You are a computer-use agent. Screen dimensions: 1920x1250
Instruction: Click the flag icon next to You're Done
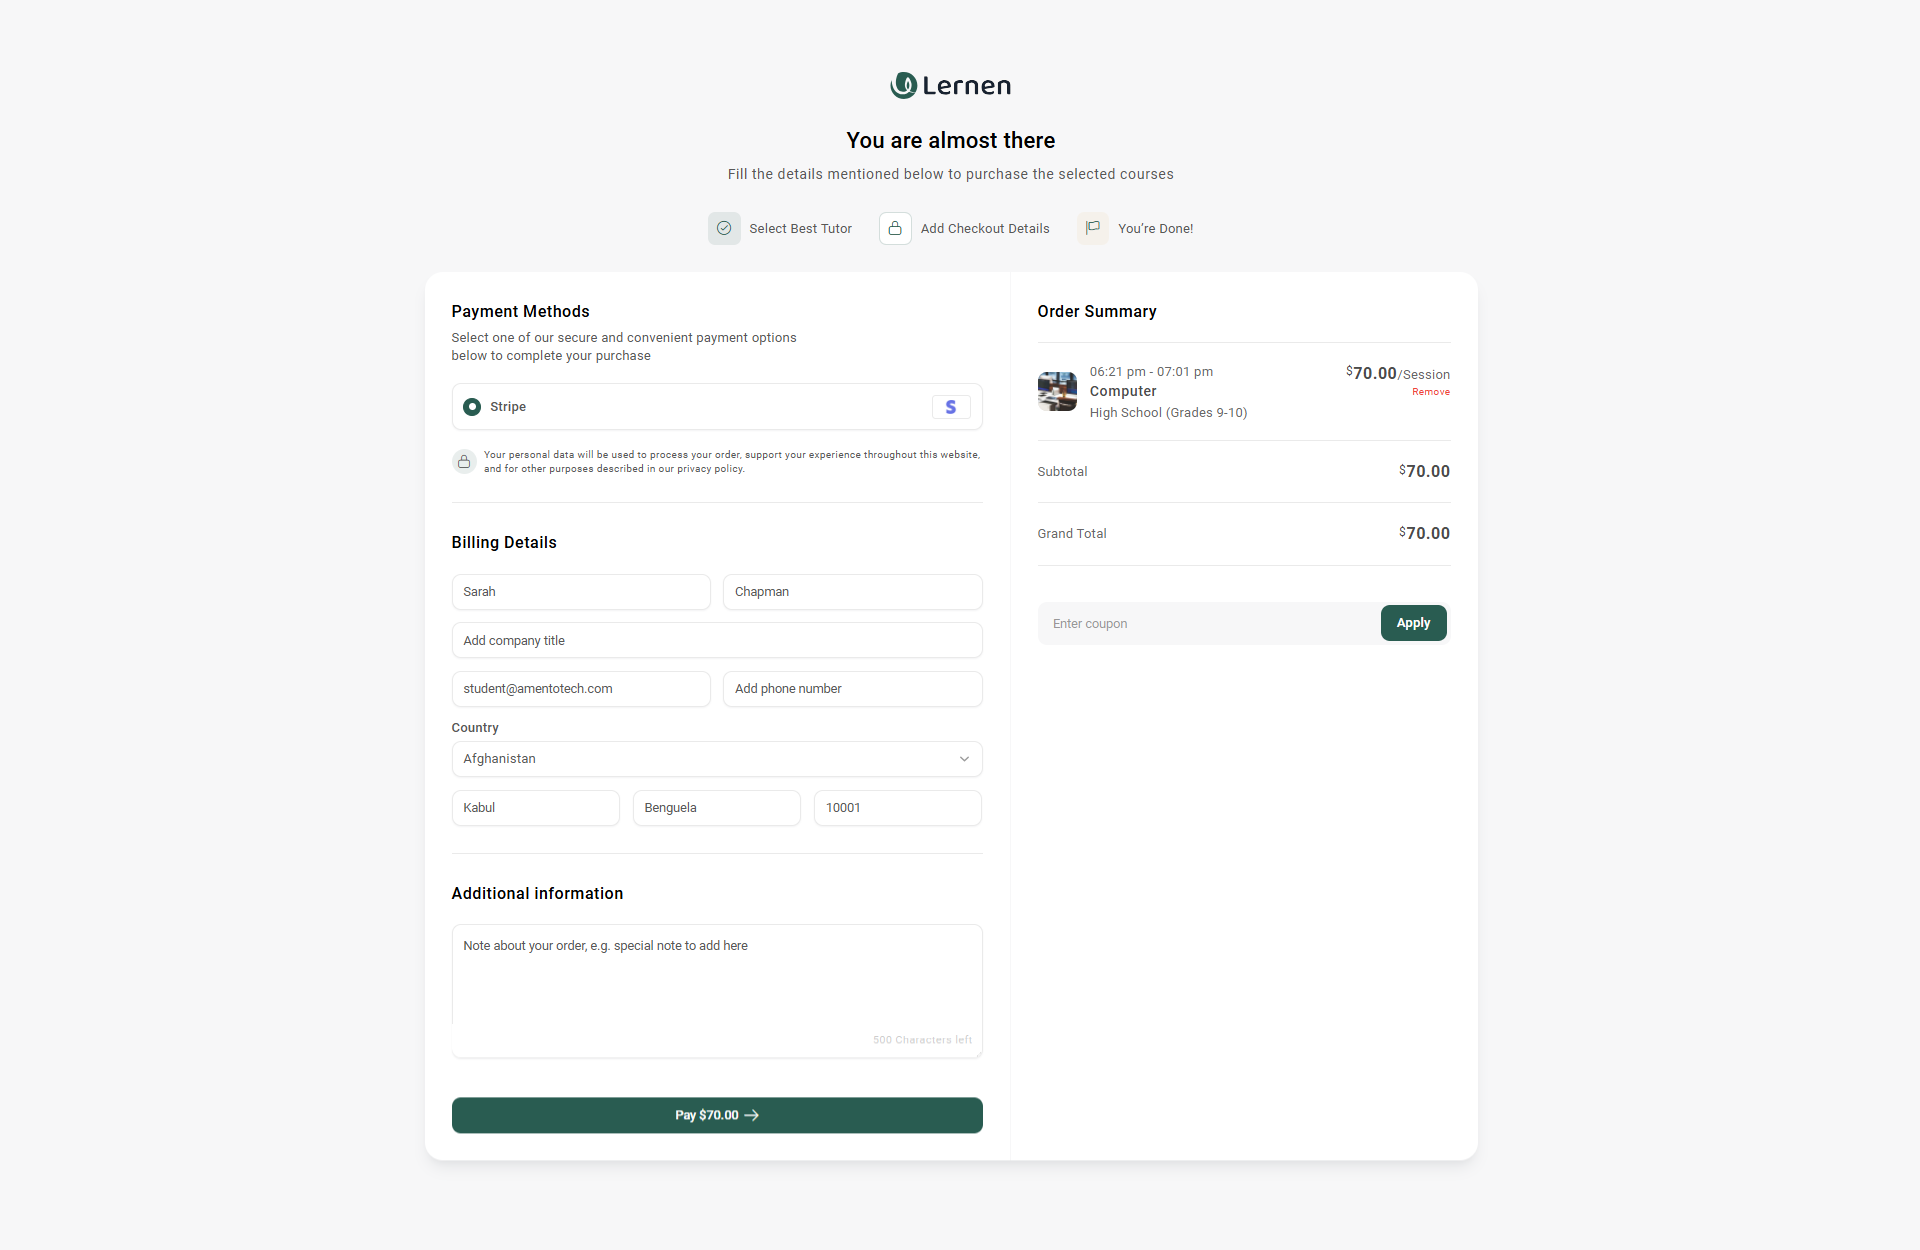[x=1092, y=228]
